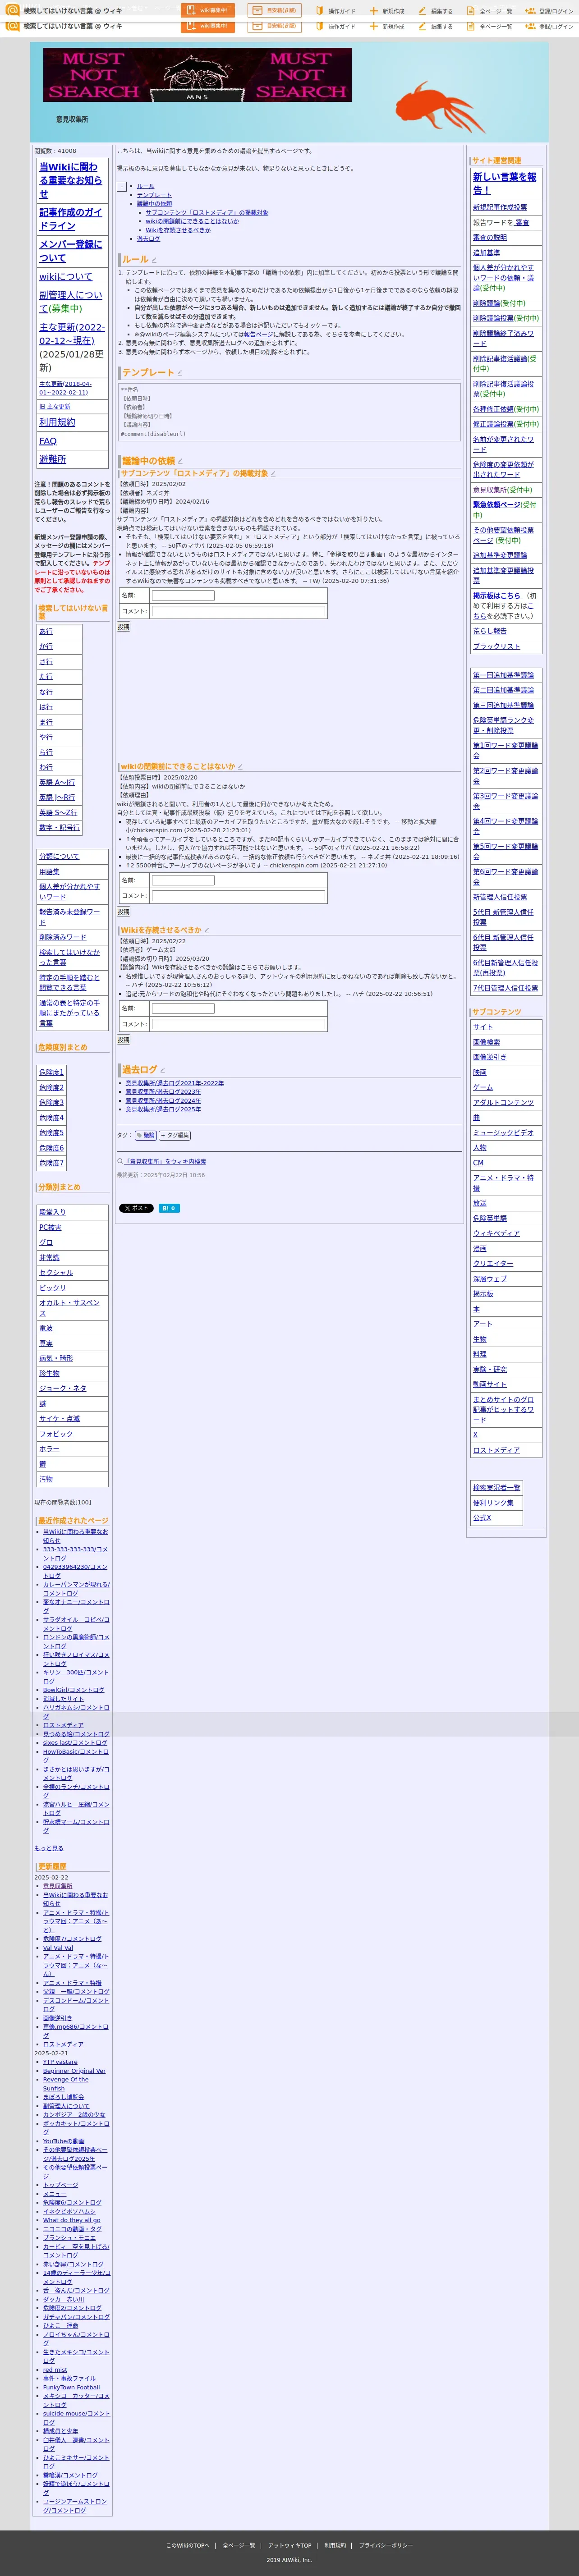Open 第一回追加基準議論 in the right sidebar
Image resolution: width=579 pixels, height=2576 pixels.
point(503,675)
